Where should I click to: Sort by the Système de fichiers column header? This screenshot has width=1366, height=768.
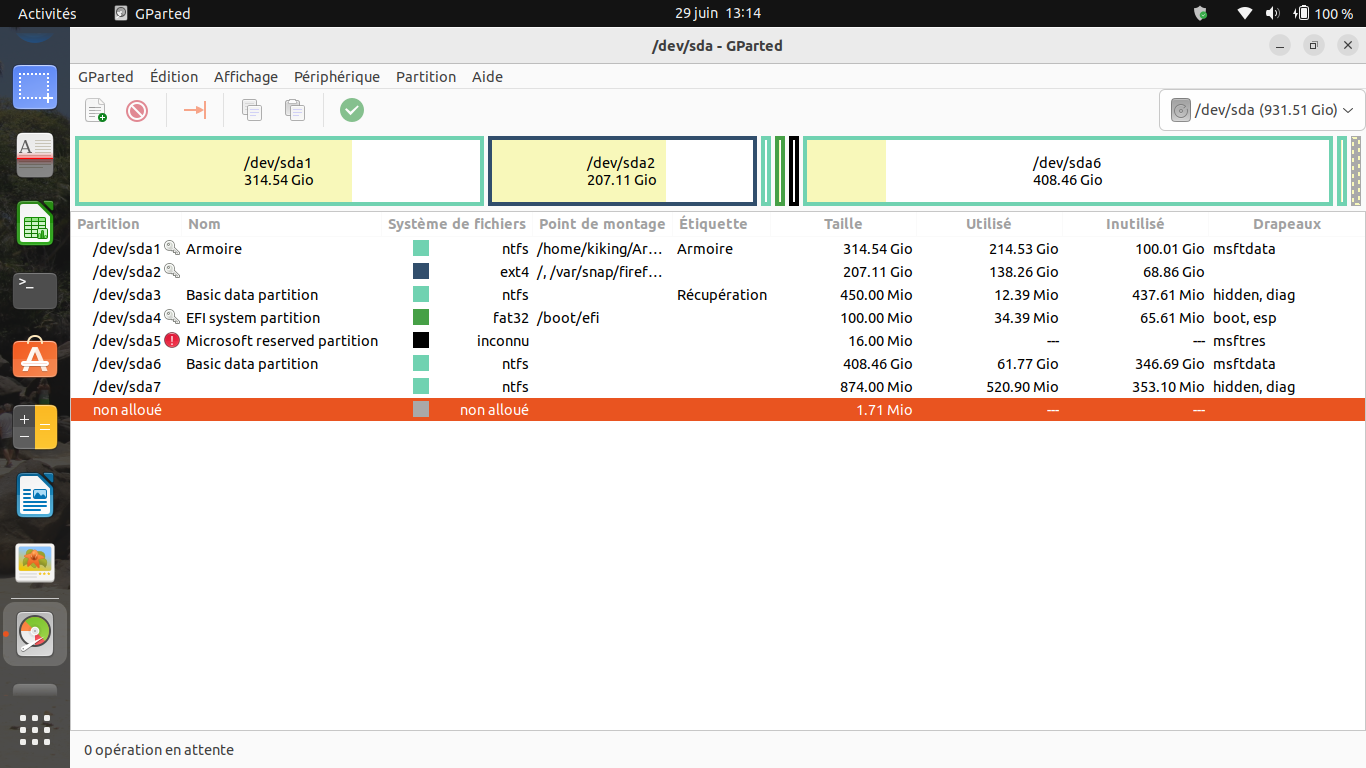457,224
